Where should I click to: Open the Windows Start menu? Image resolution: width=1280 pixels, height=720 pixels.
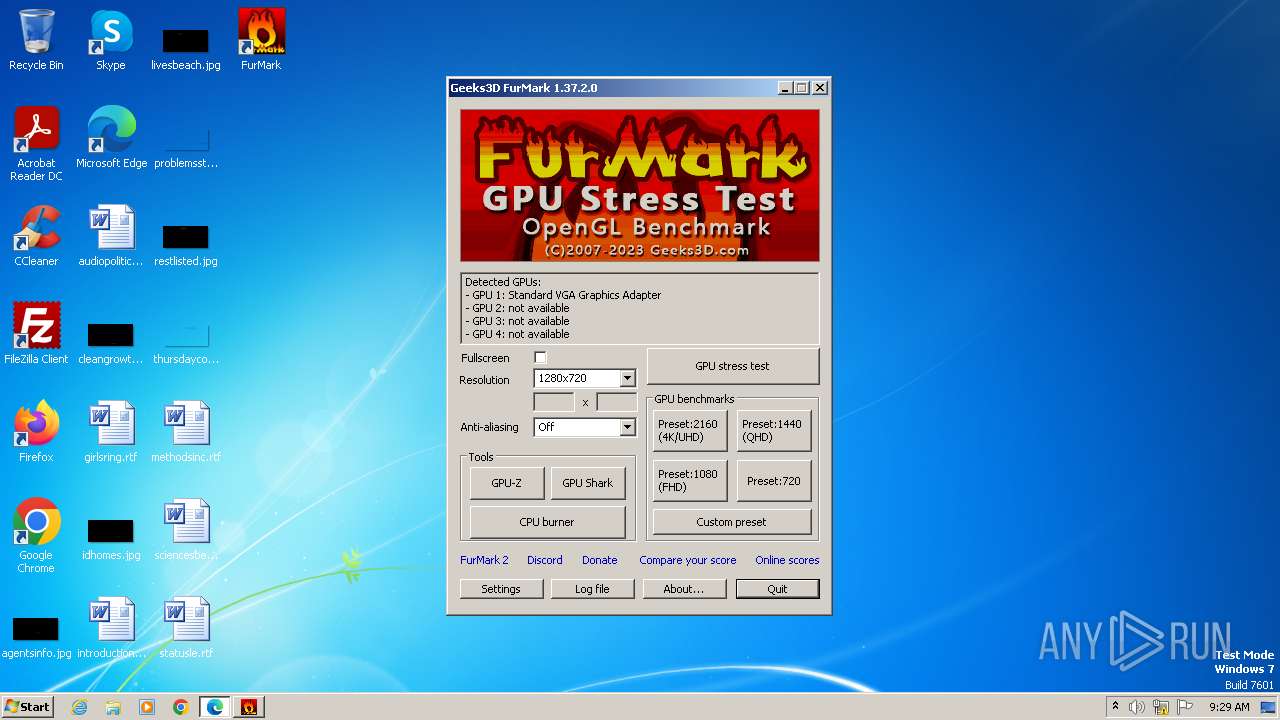click(27, 707)
